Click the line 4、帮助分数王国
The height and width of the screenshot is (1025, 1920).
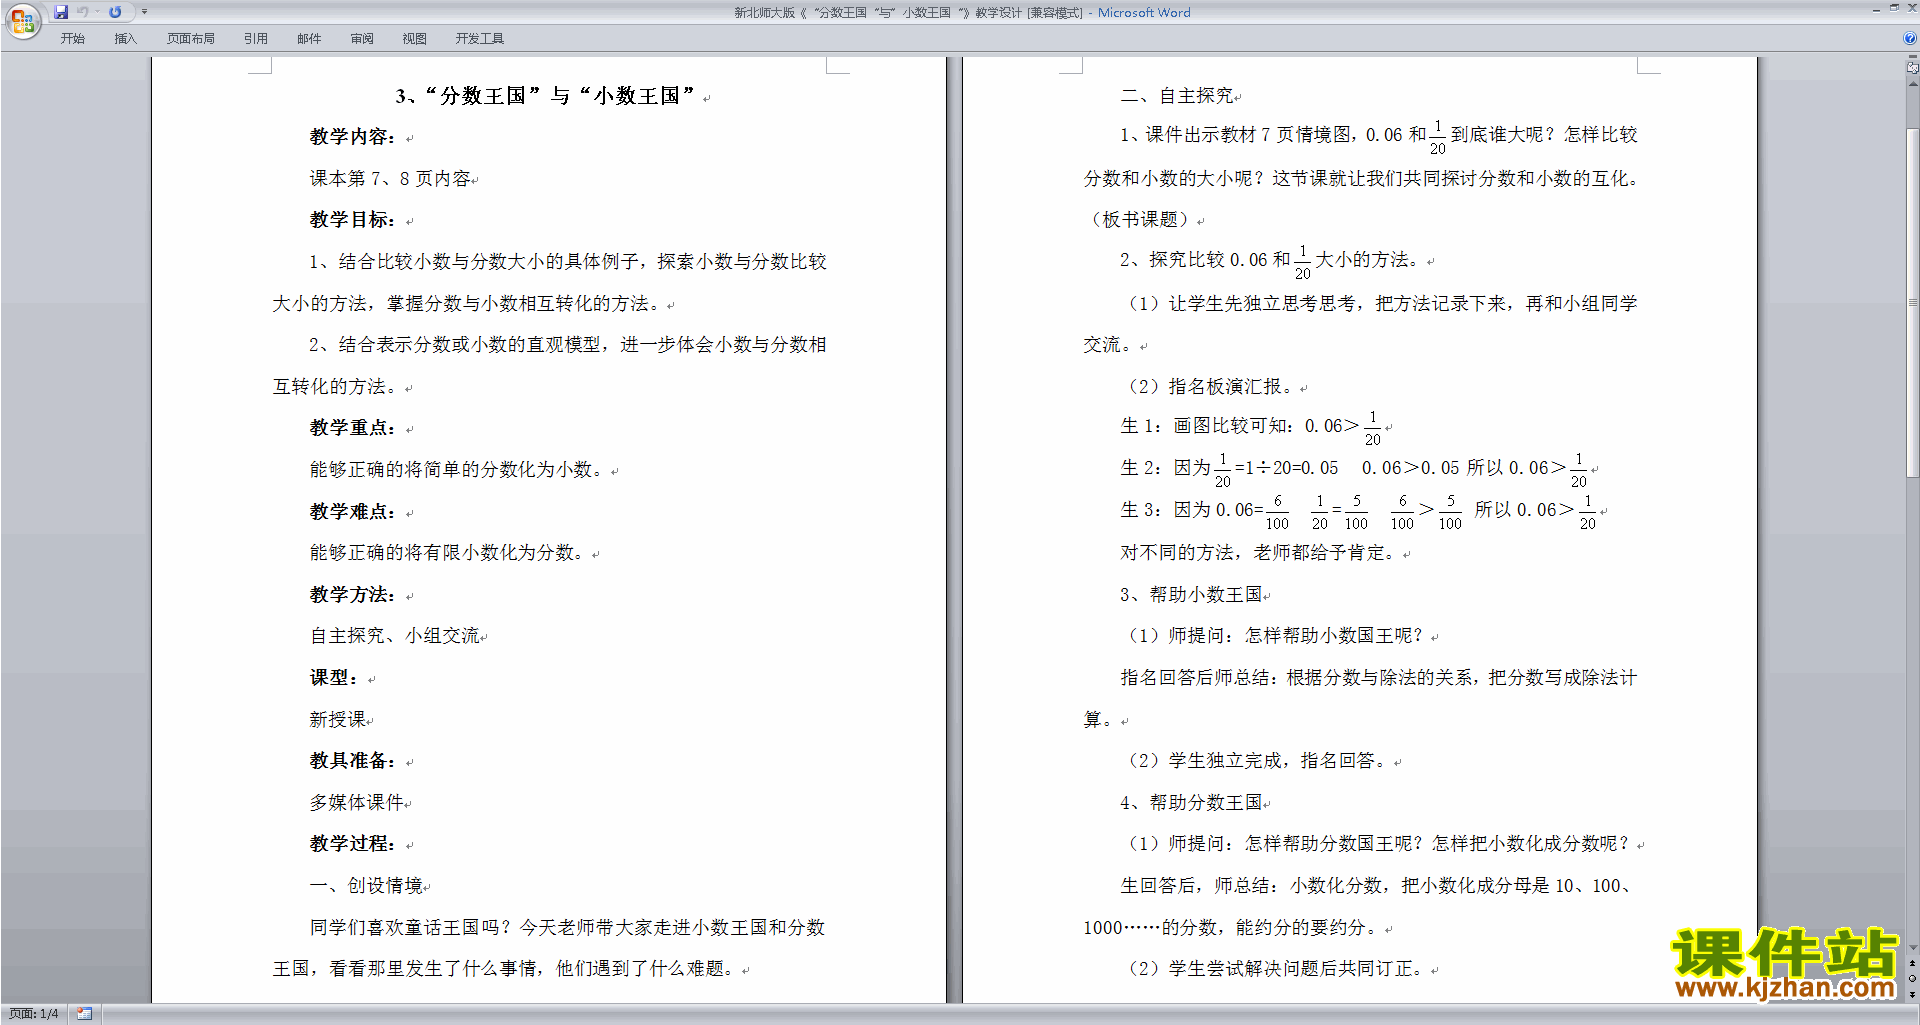(x=1192, y=803)
